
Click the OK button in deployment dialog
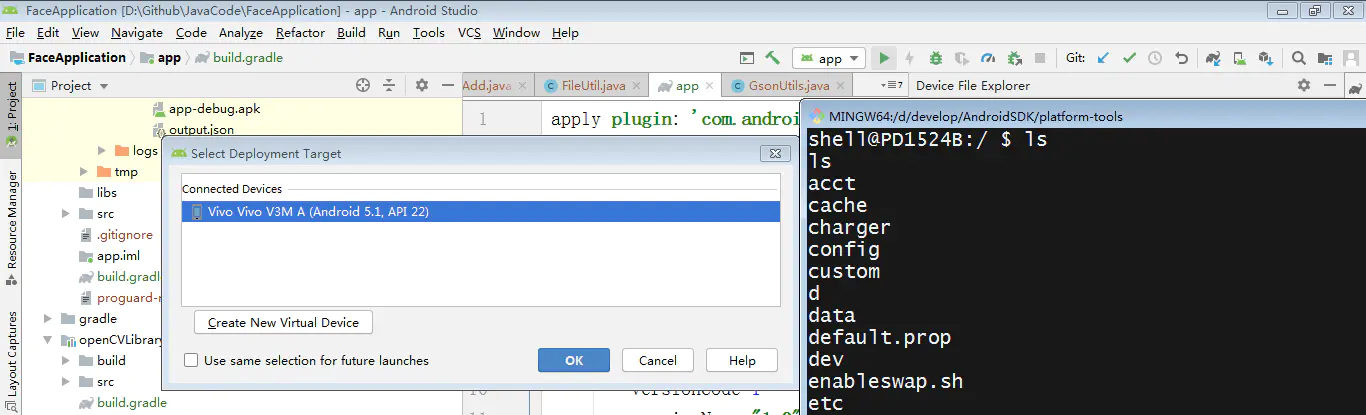574,361
